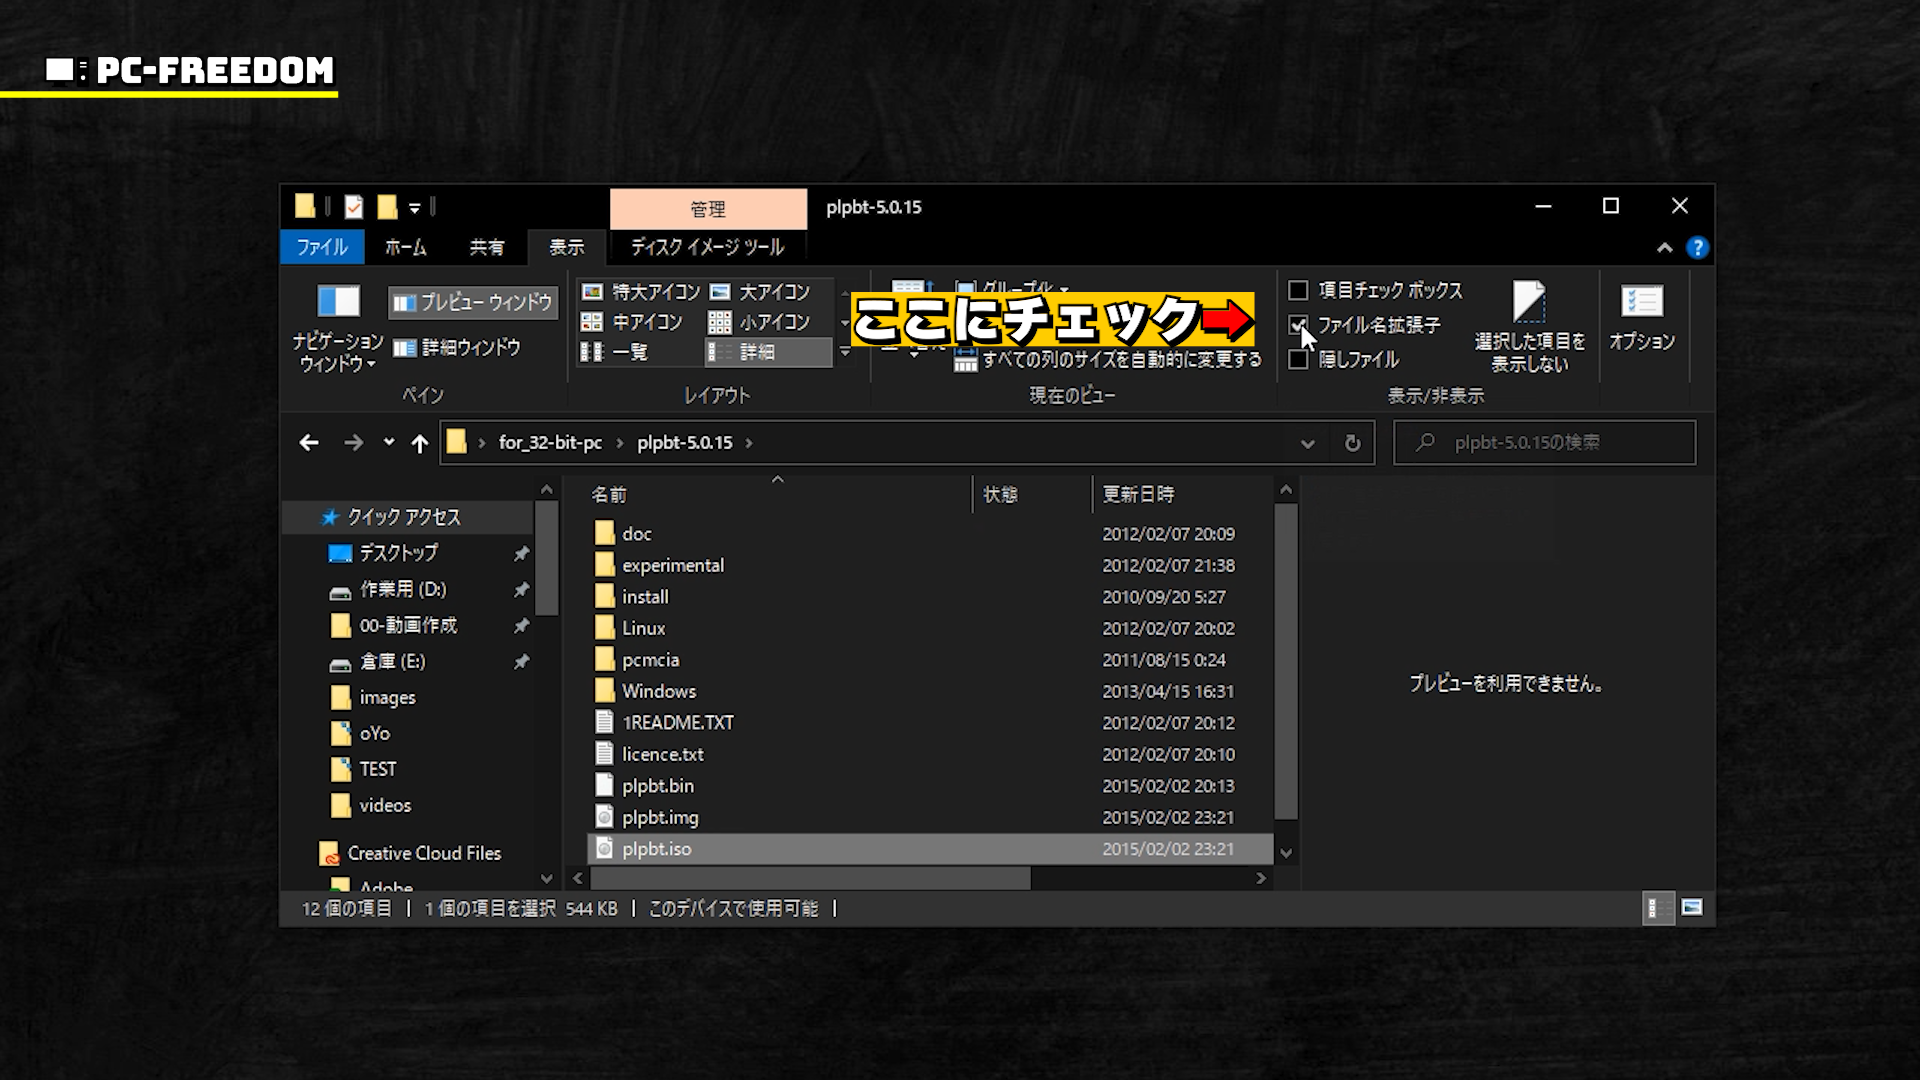Viewport: 1920px width, 1080px height.
Task: Switch to Disk Image Tools tab
Action: [x=707, y=247]
